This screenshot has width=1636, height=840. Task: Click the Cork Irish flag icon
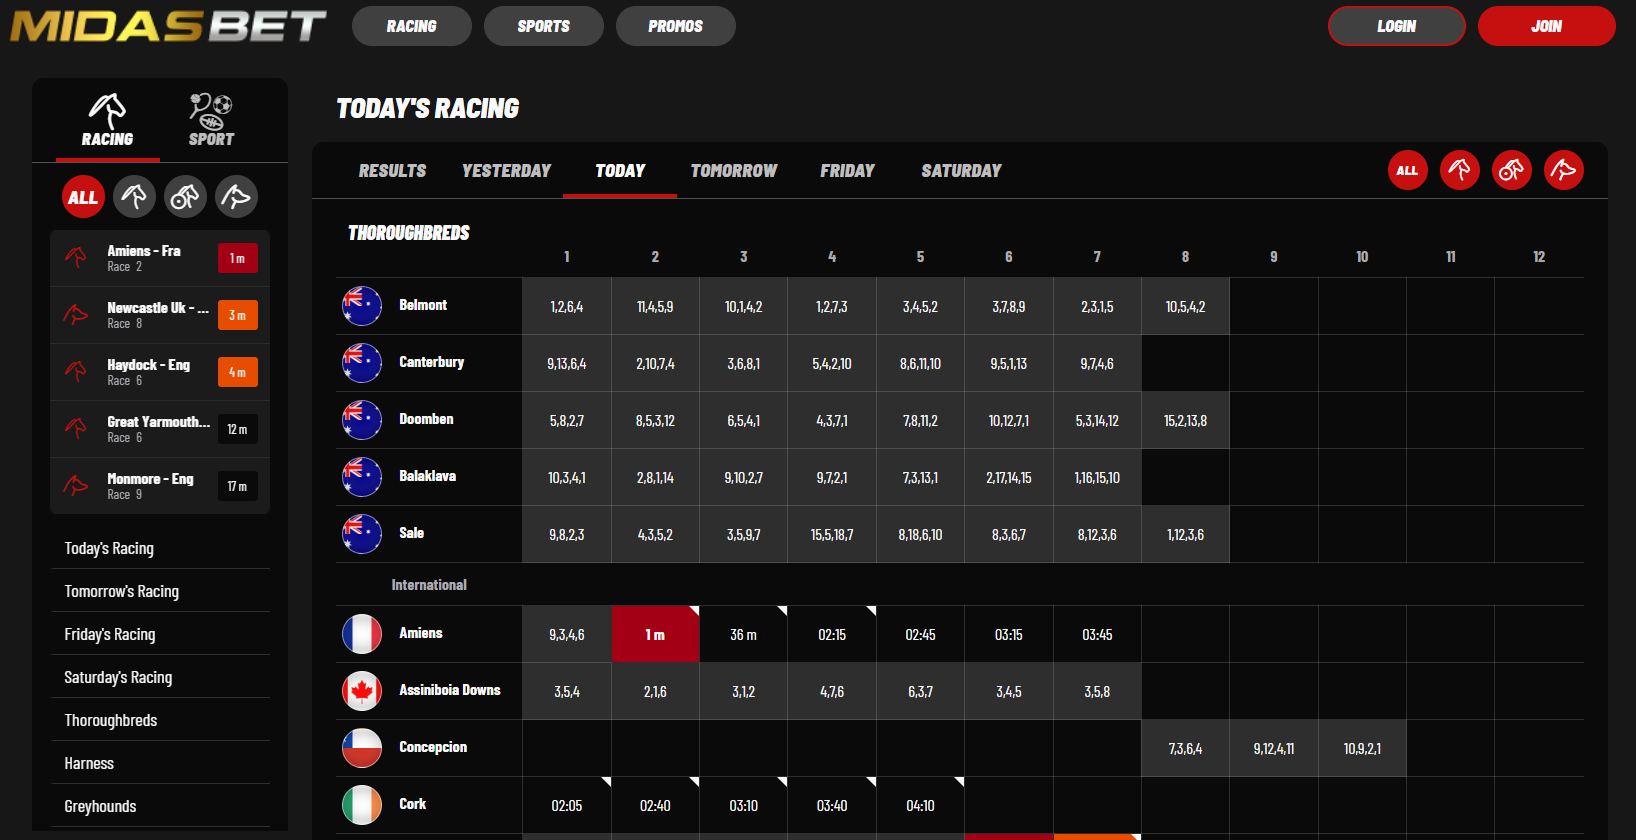(x=362, y=805)
